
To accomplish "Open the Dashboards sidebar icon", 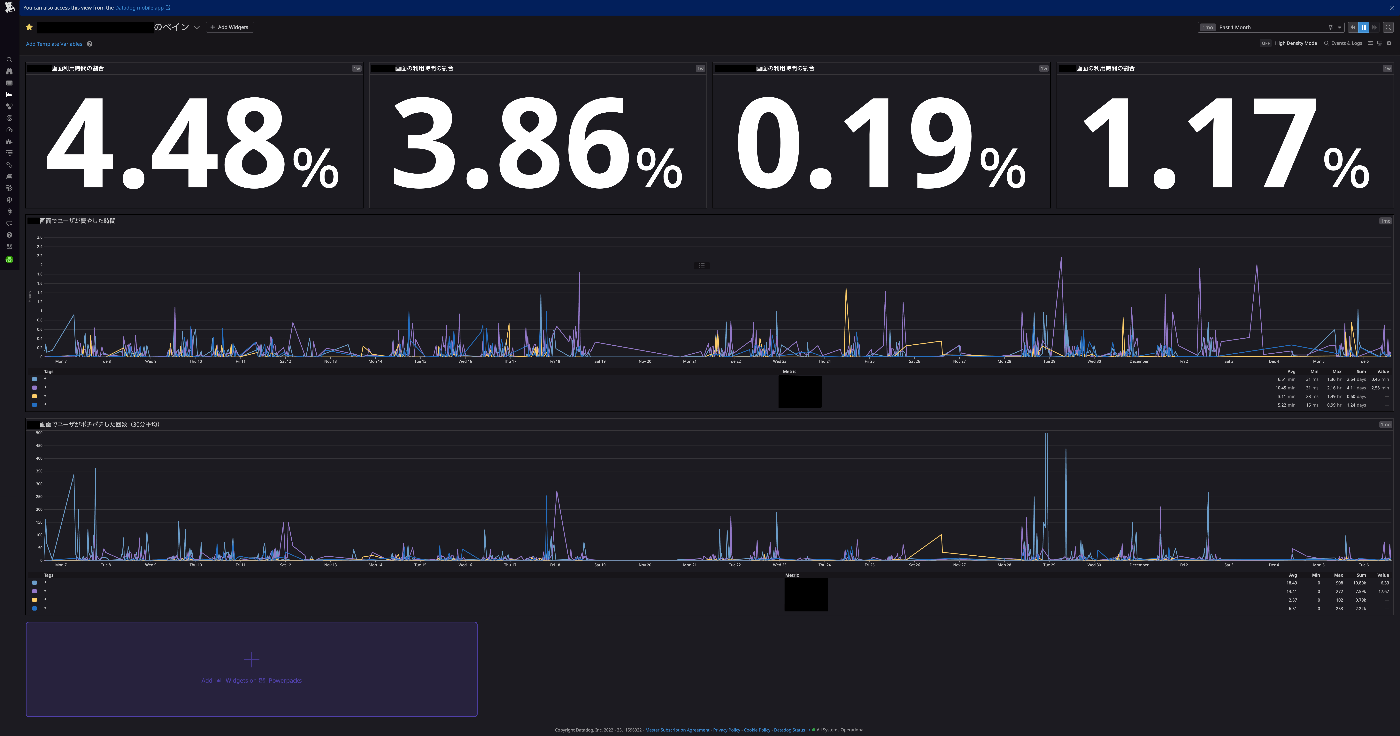I will [x=9, y=94].
